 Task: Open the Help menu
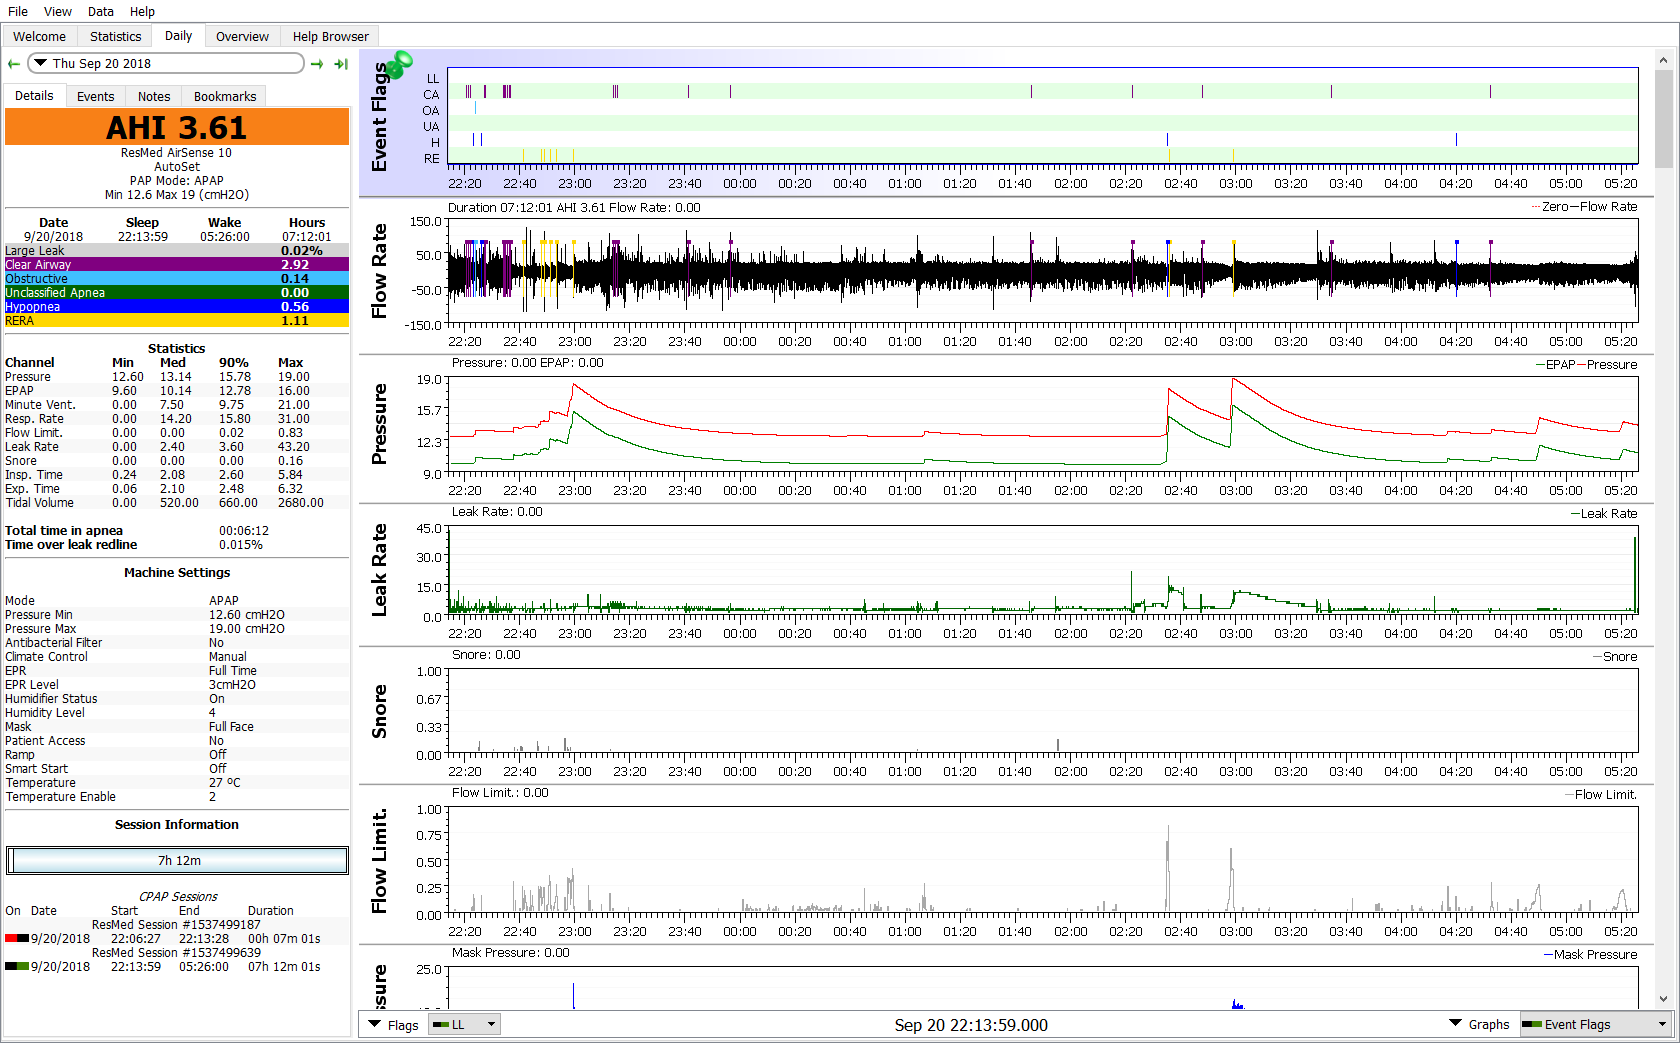click(142, 11)
